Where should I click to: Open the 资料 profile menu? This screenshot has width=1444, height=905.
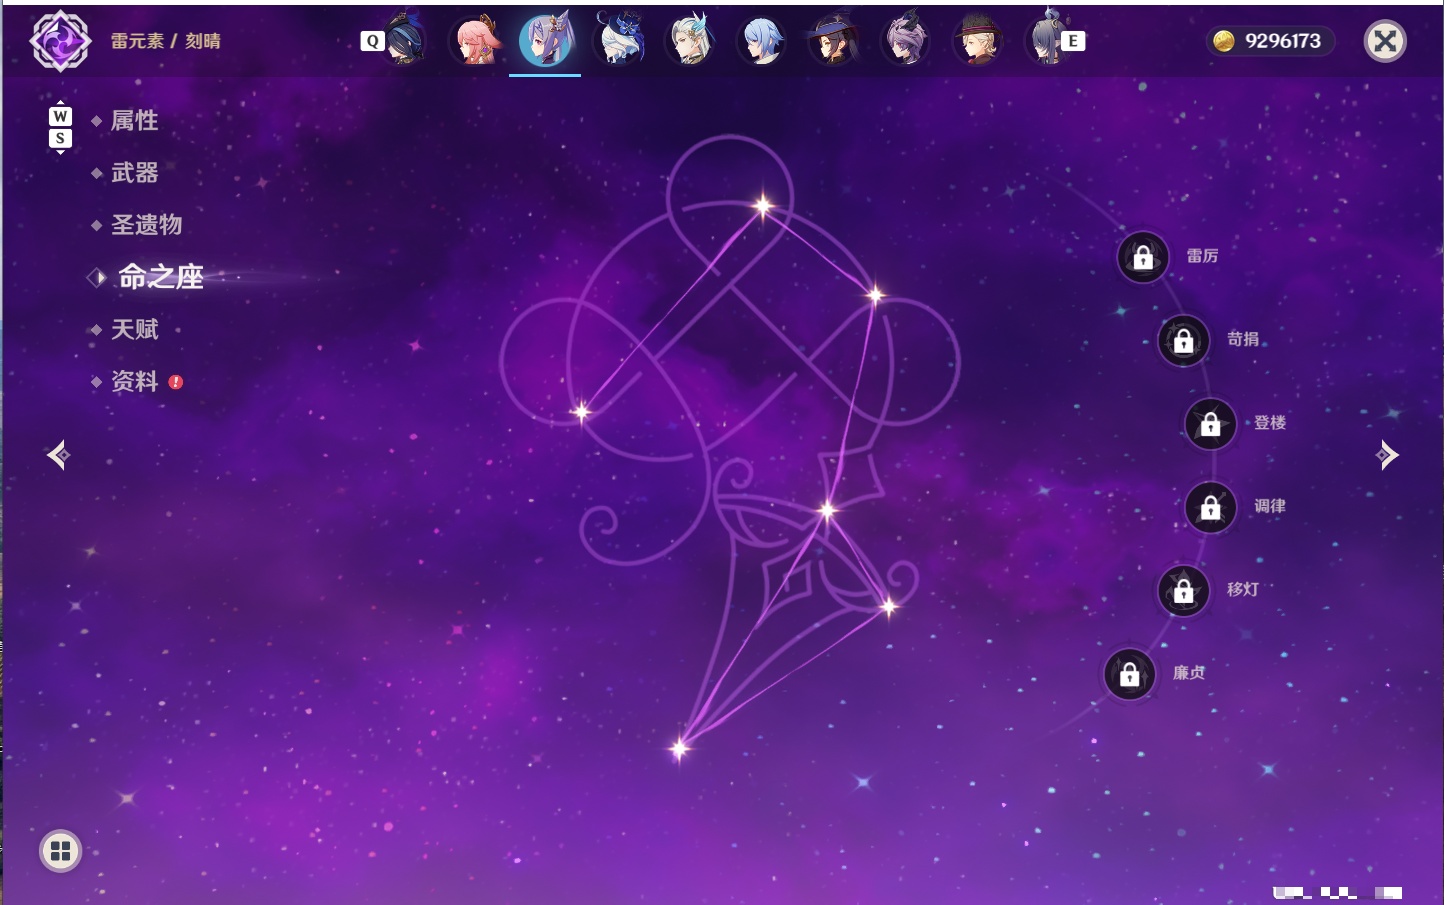point(134,381)
